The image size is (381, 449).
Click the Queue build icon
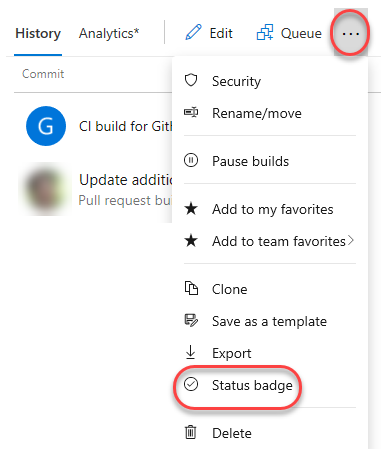coord(265,32)
